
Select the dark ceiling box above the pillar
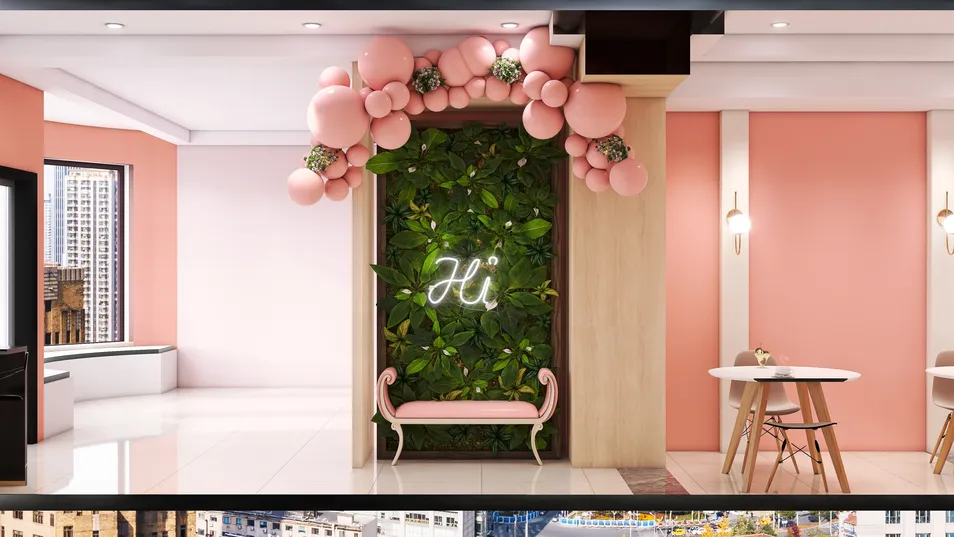[635, 47]
